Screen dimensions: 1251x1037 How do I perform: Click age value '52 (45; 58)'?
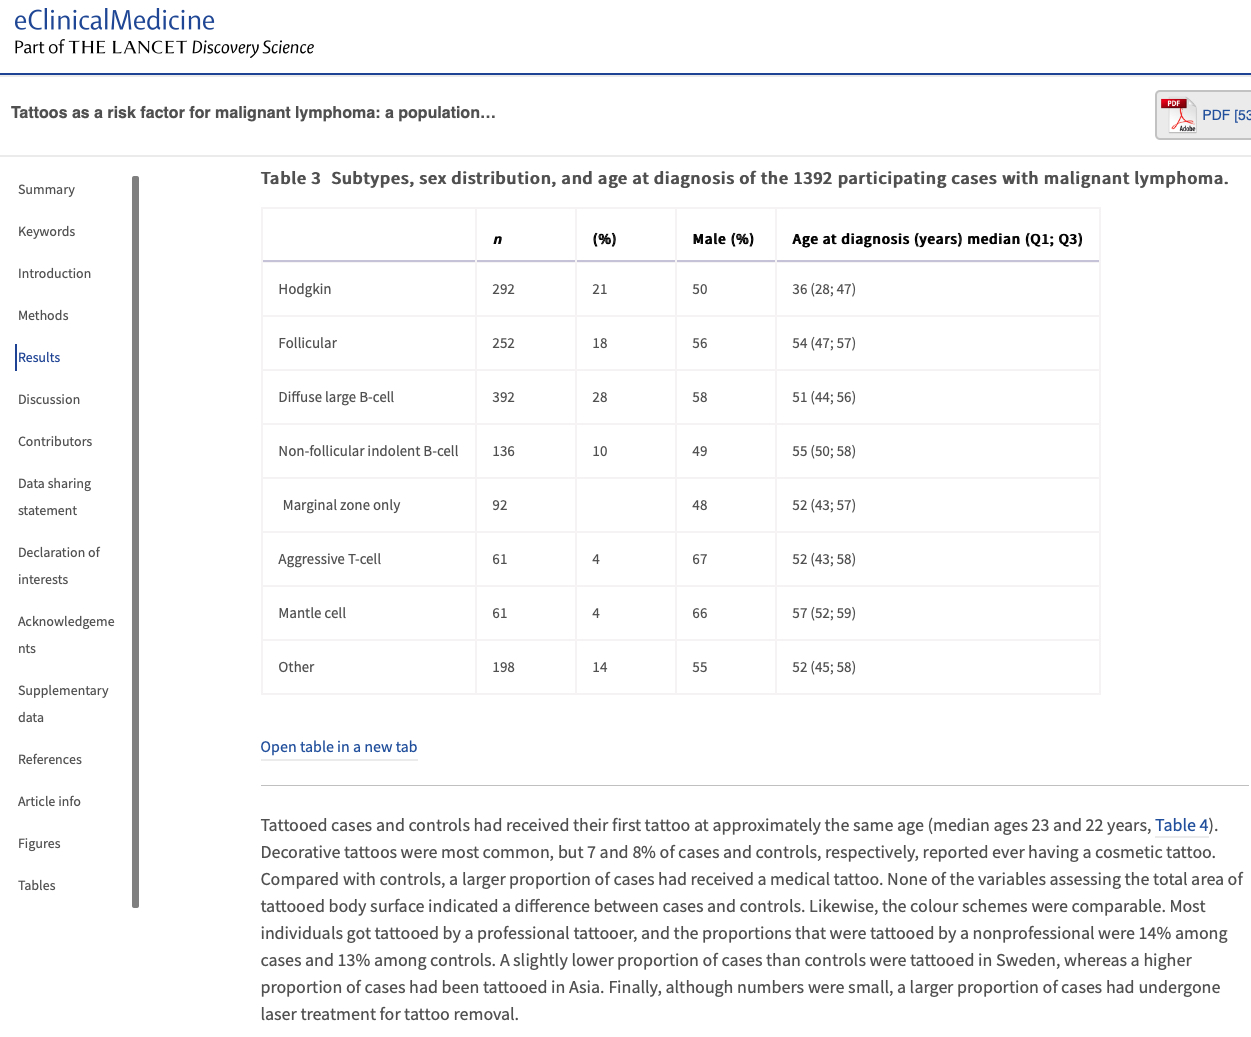[824, 667]
